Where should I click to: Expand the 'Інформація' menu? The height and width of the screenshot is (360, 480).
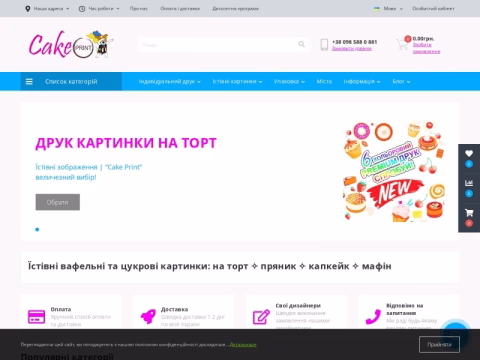(x=362, y=82)
